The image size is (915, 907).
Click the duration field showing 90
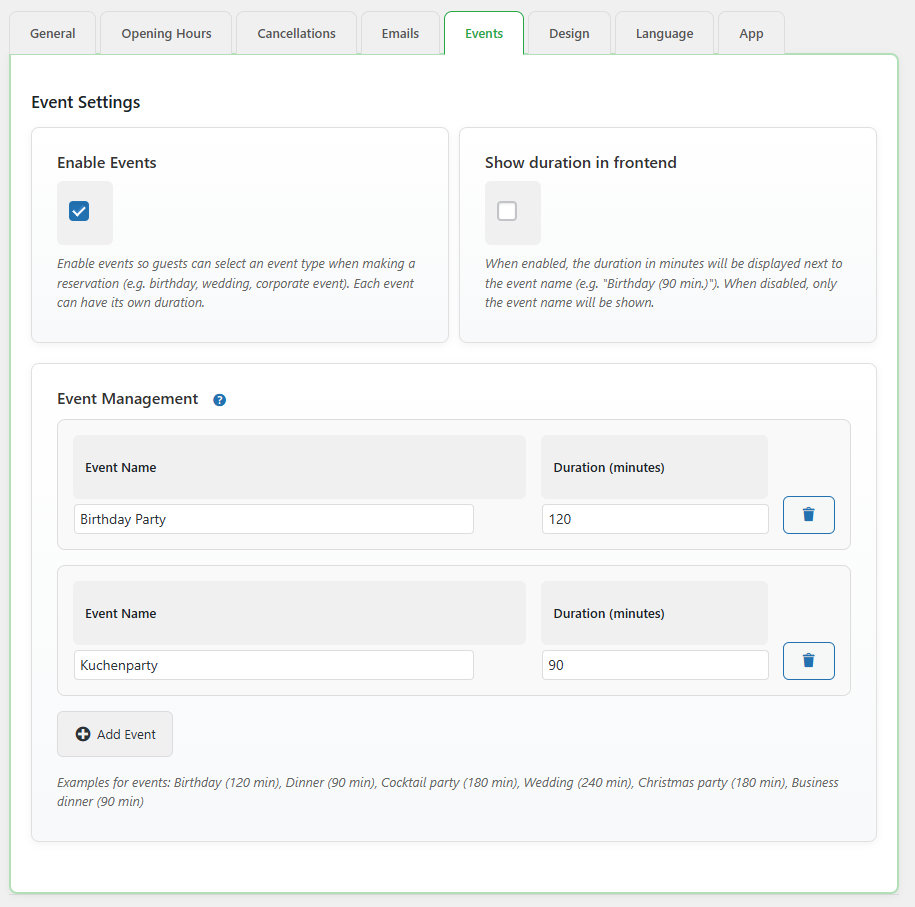pos(655,664)
